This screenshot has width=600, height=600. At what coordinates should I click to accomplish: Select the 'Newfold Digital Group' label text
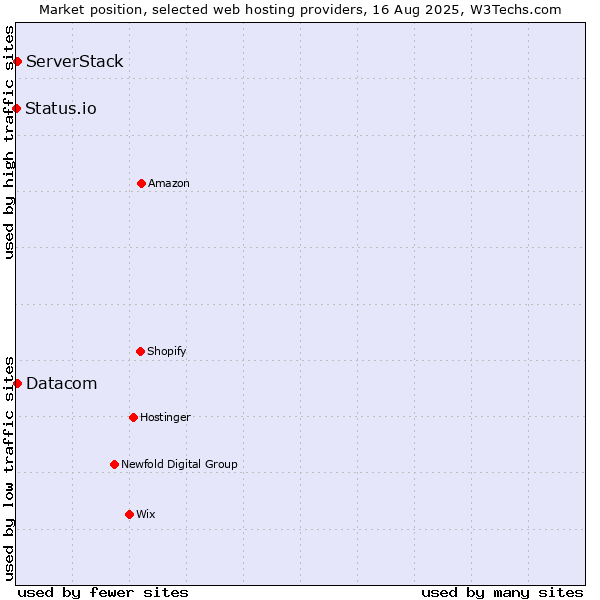pos(179,464)
